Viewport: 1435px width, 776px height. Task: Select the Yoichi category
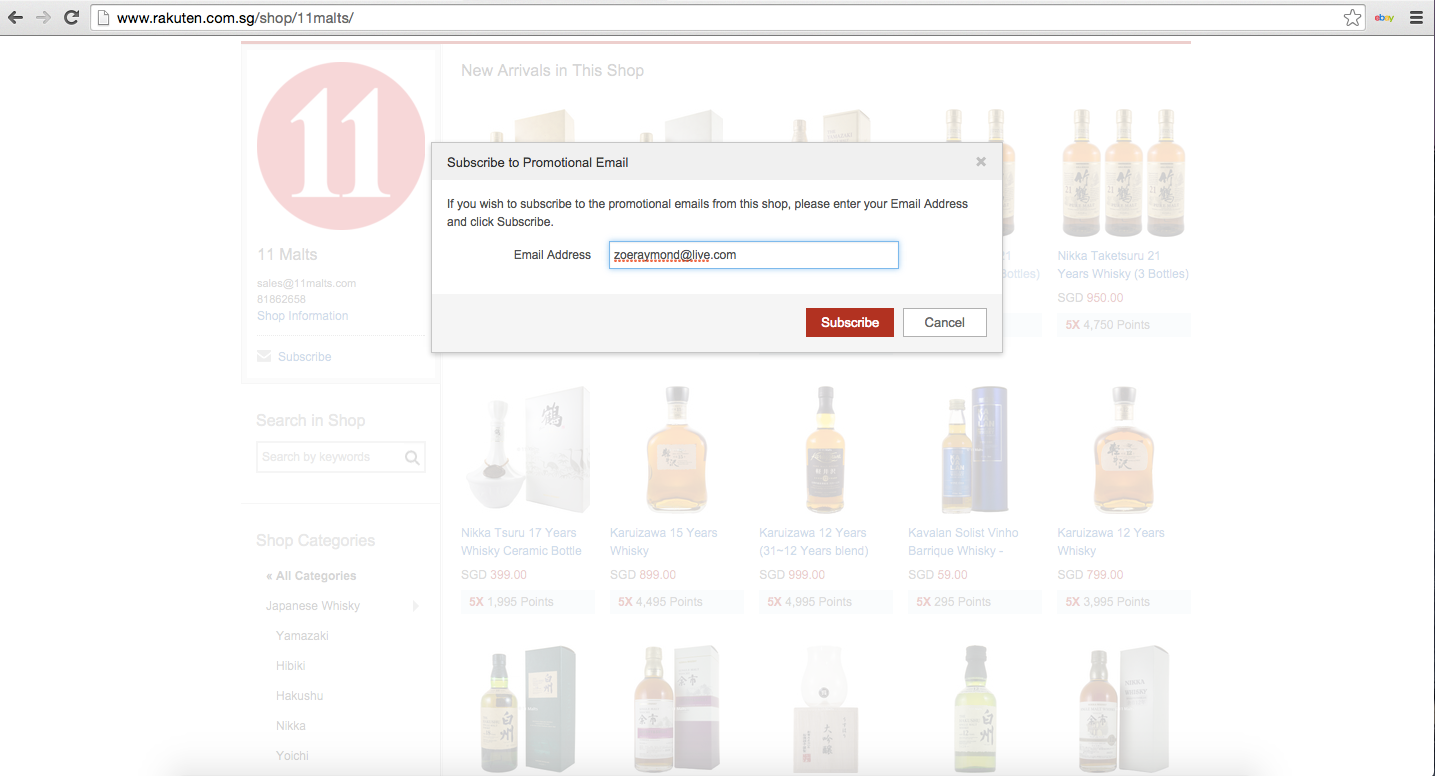point(292,756)
